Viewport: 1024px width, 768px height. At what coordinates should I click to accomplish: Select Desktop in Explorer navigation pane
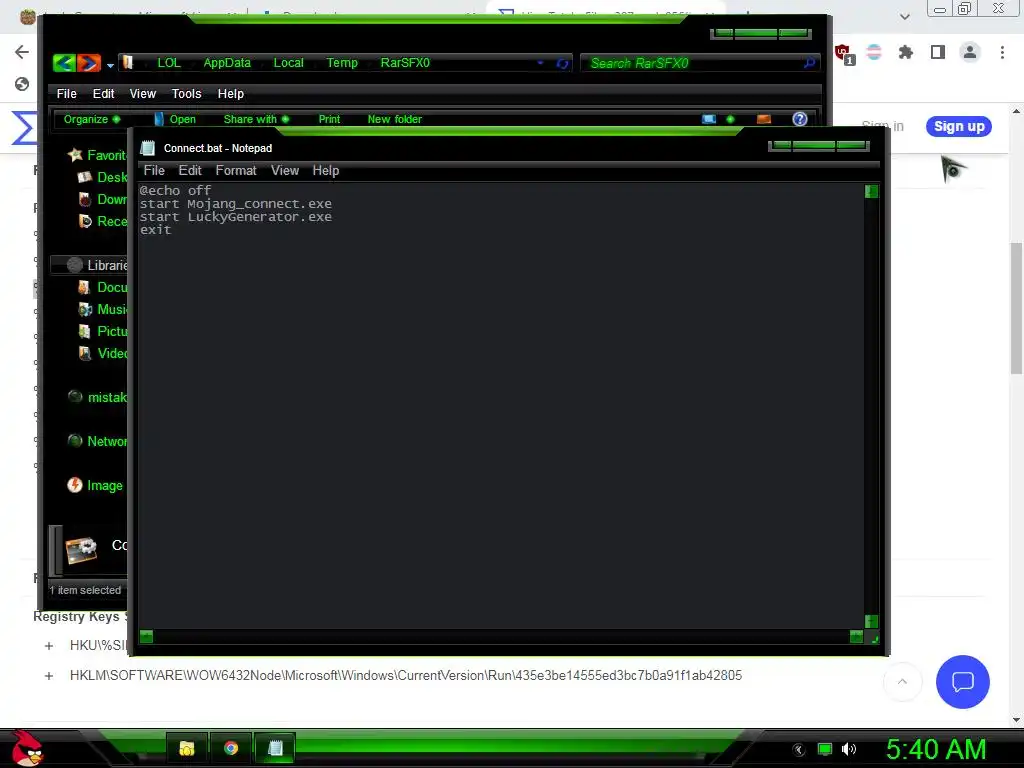(103, 177)
